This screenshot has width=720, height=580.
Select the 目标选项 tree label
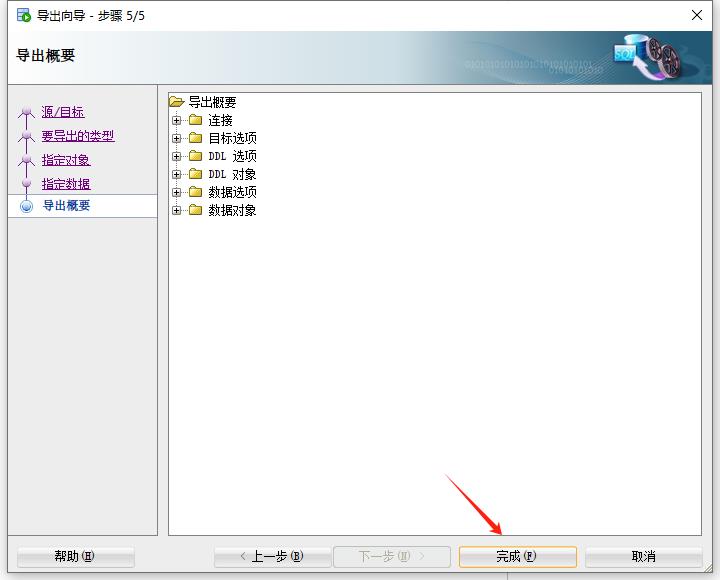click(x=232, y=138)
